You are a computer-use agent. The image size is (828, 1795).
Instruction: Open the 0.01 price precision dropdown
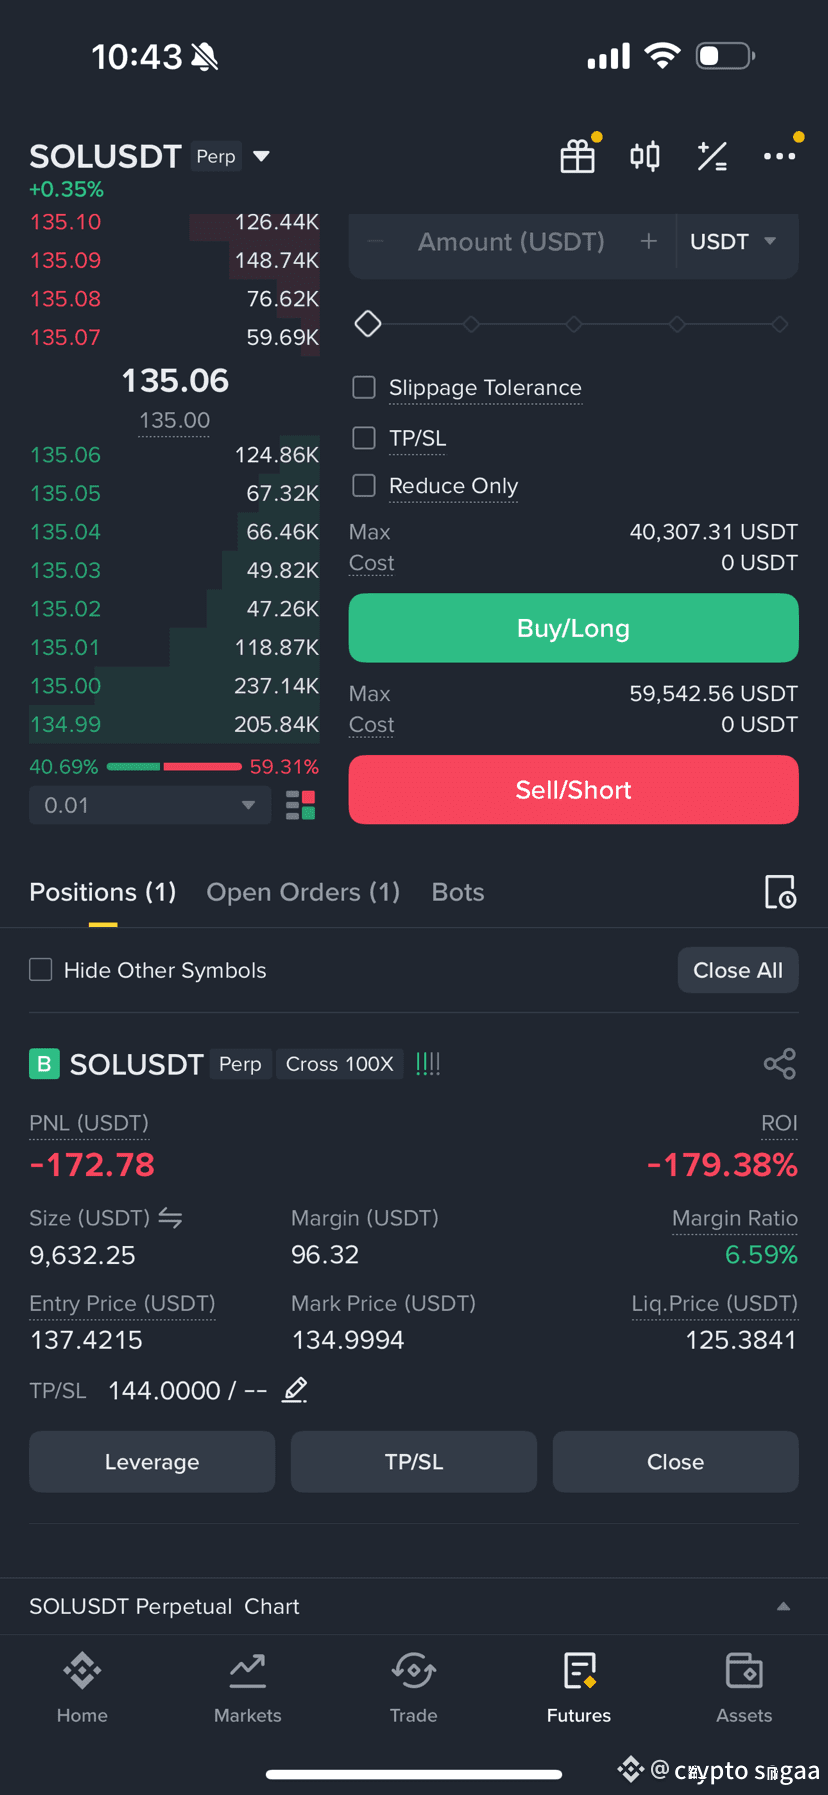pos(150,805)
